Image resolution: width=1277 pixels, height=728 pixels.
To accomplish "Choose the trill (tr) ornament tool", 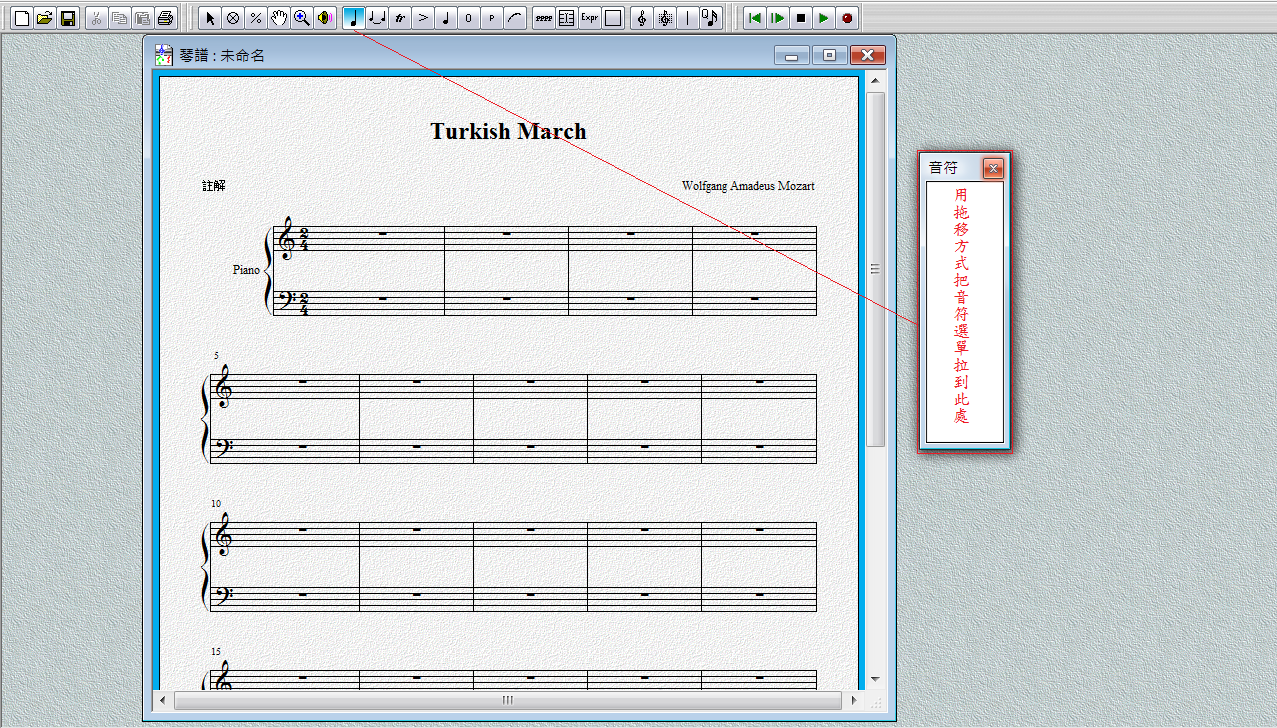I will (x=400, y=18).
